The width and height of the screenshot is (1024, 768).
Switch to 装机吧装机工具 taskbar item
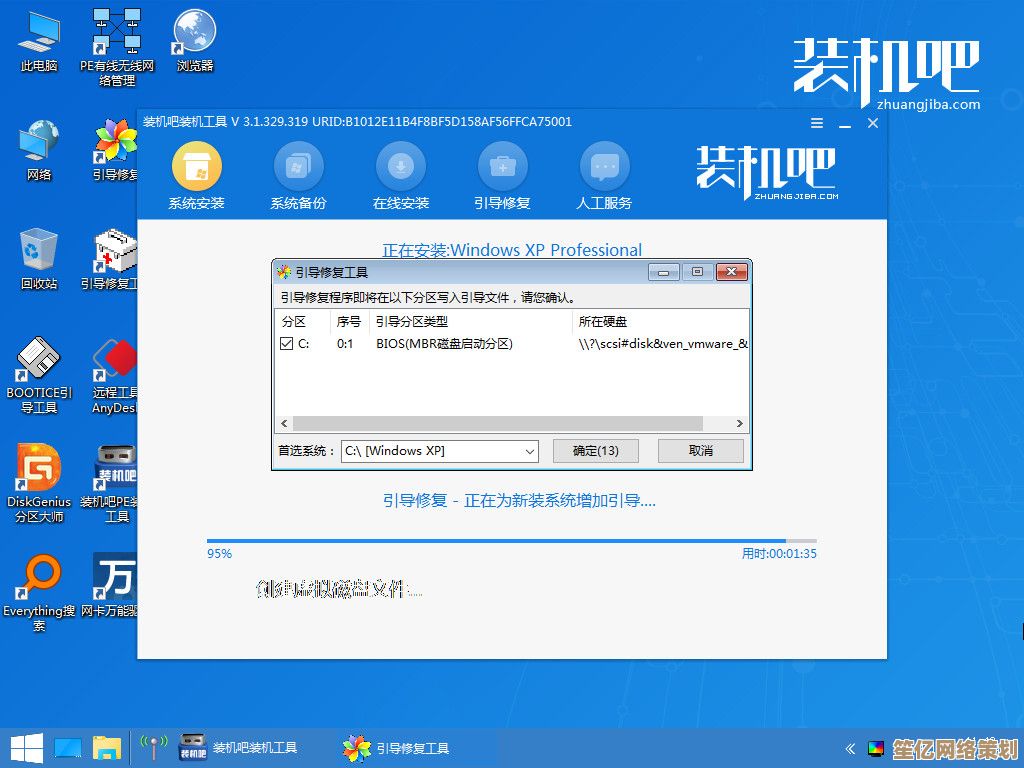[x=238, y=748]
